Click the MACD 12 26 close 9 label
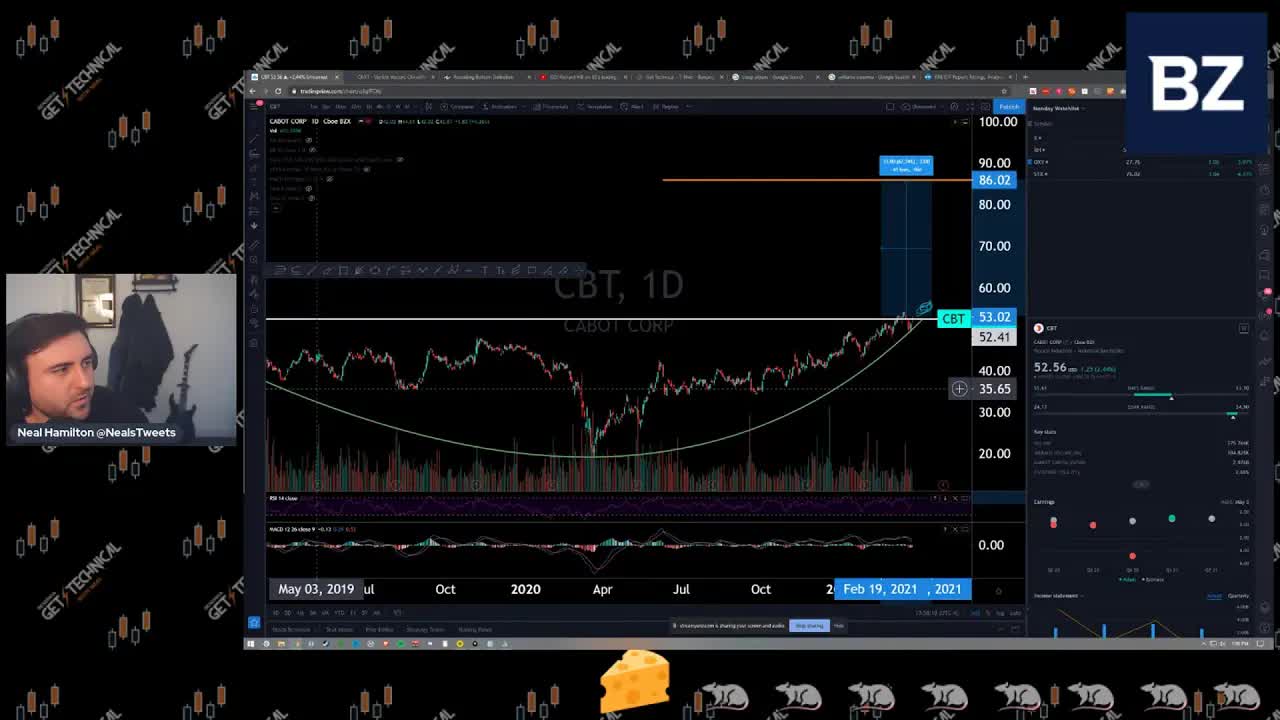 [292, 529]
